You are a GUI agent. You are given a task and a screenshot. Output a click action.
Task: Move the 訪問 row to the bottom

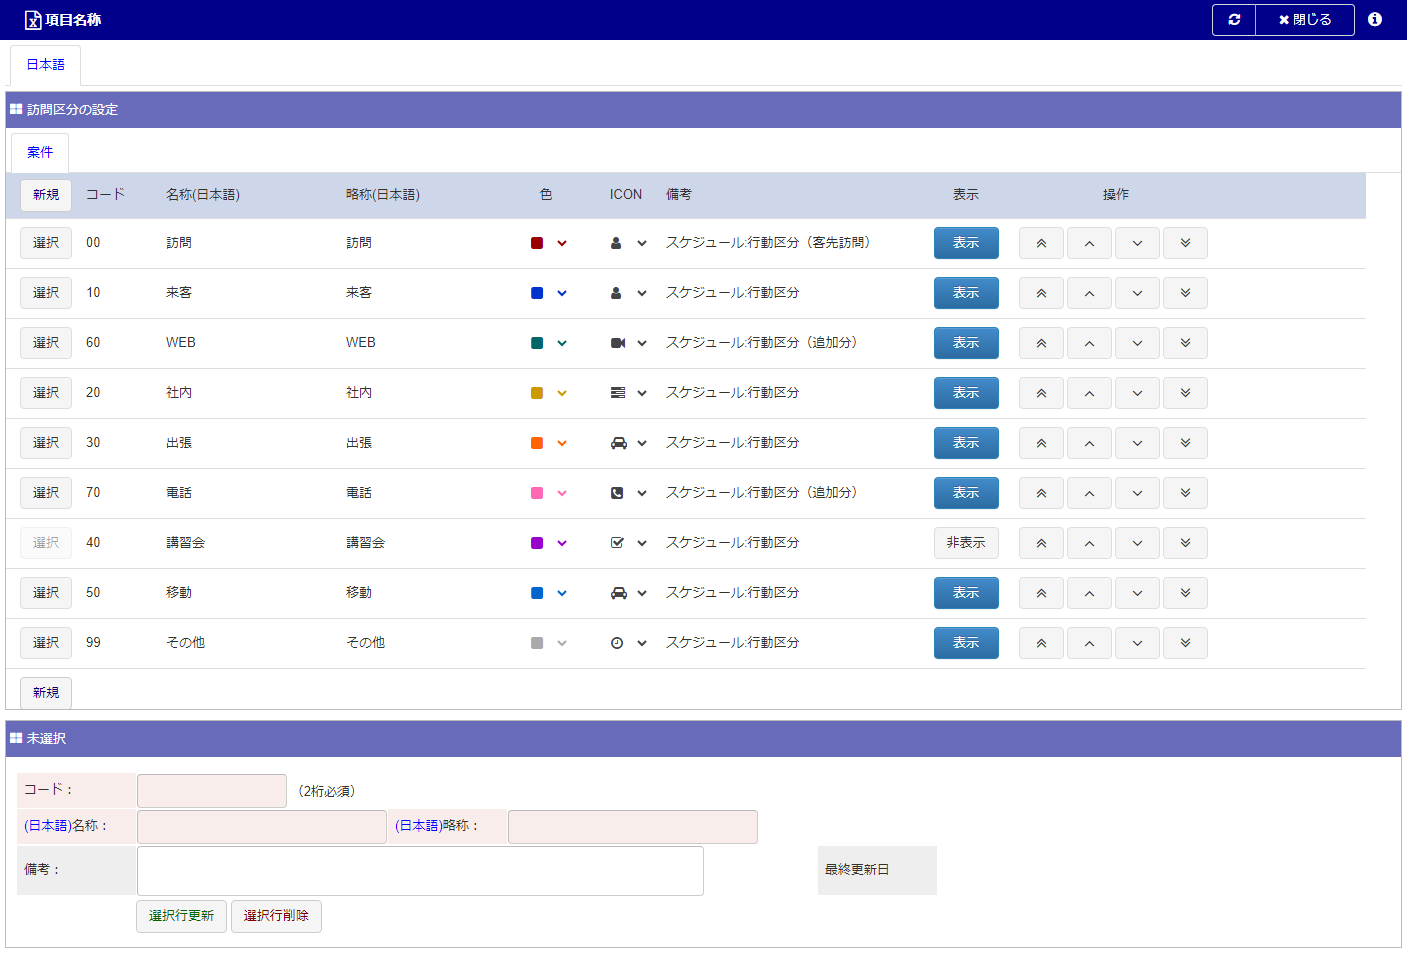click(1185, 243)
